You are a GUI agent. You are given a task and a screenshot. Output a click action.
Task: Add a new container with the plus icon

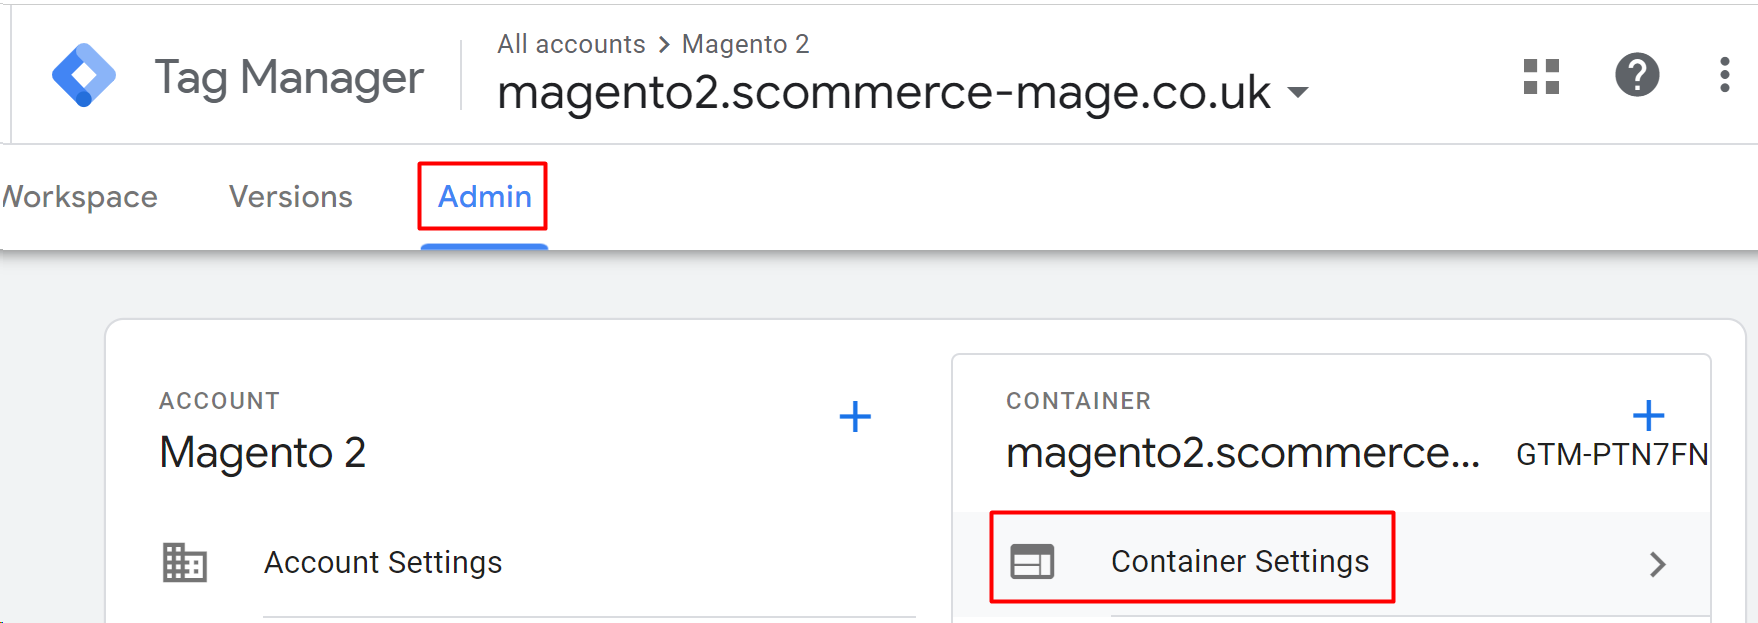coord(1650,414)
